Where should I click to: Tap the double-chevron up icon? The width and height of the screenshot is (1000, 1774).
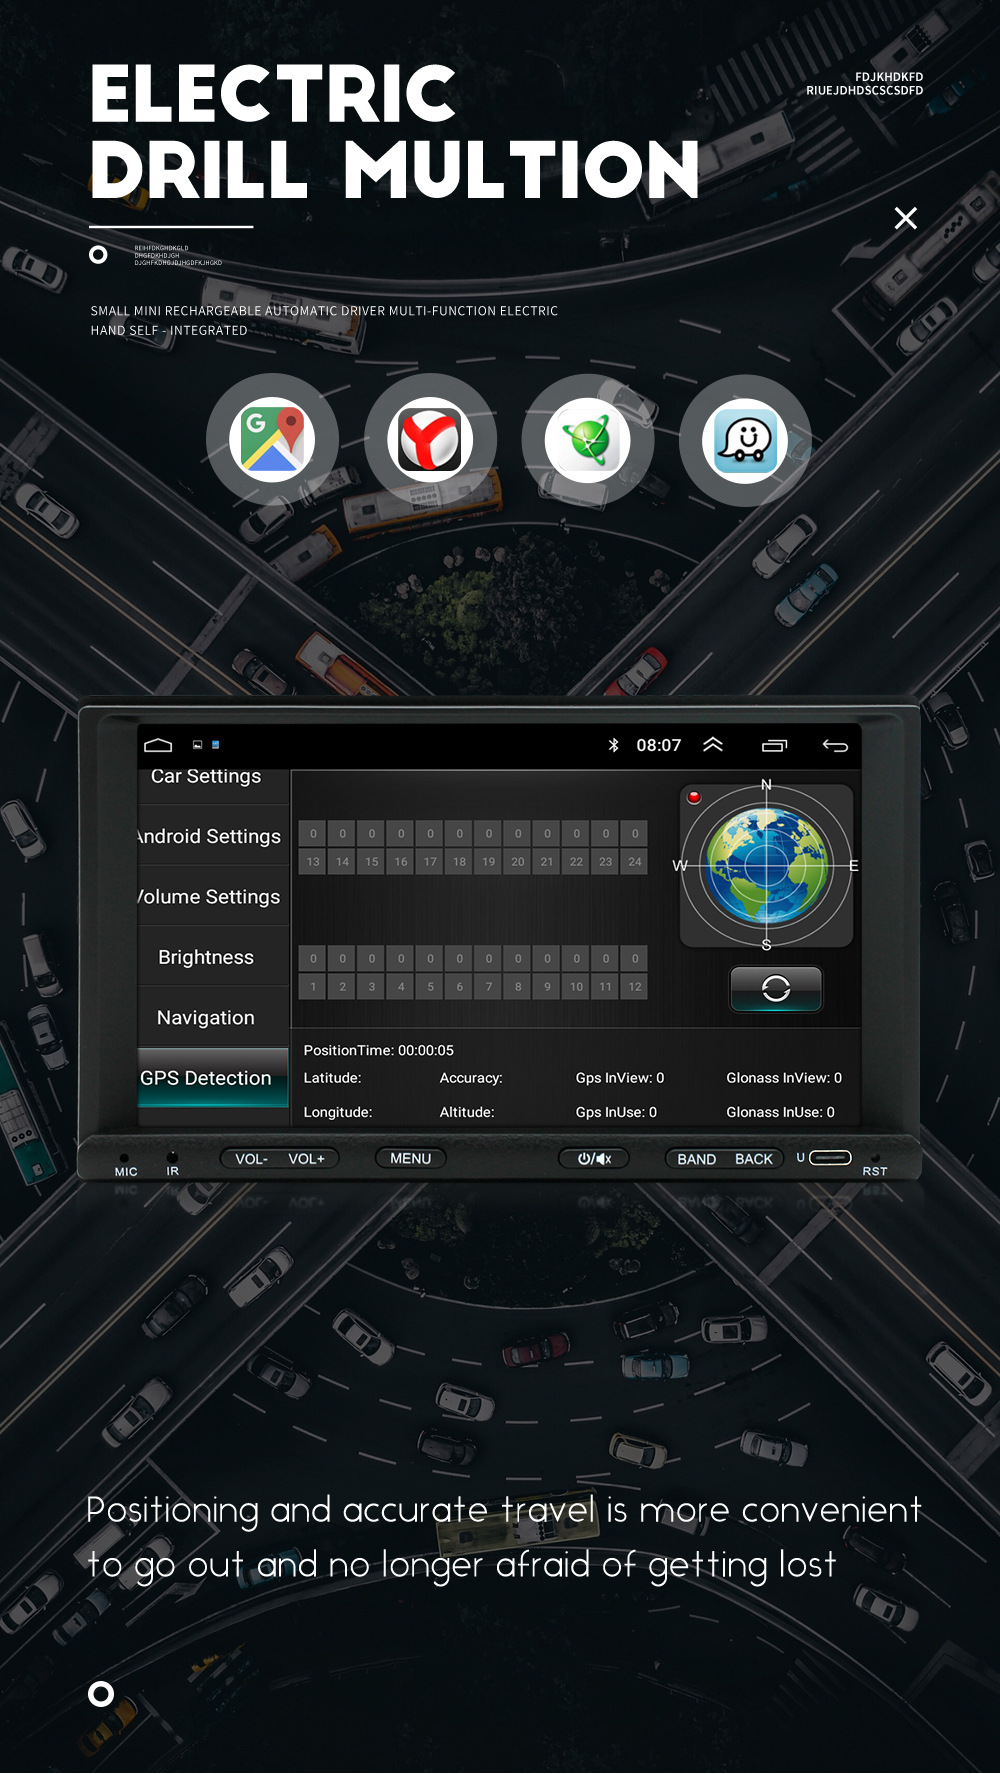pyautogui.click(x=713, y=744)
